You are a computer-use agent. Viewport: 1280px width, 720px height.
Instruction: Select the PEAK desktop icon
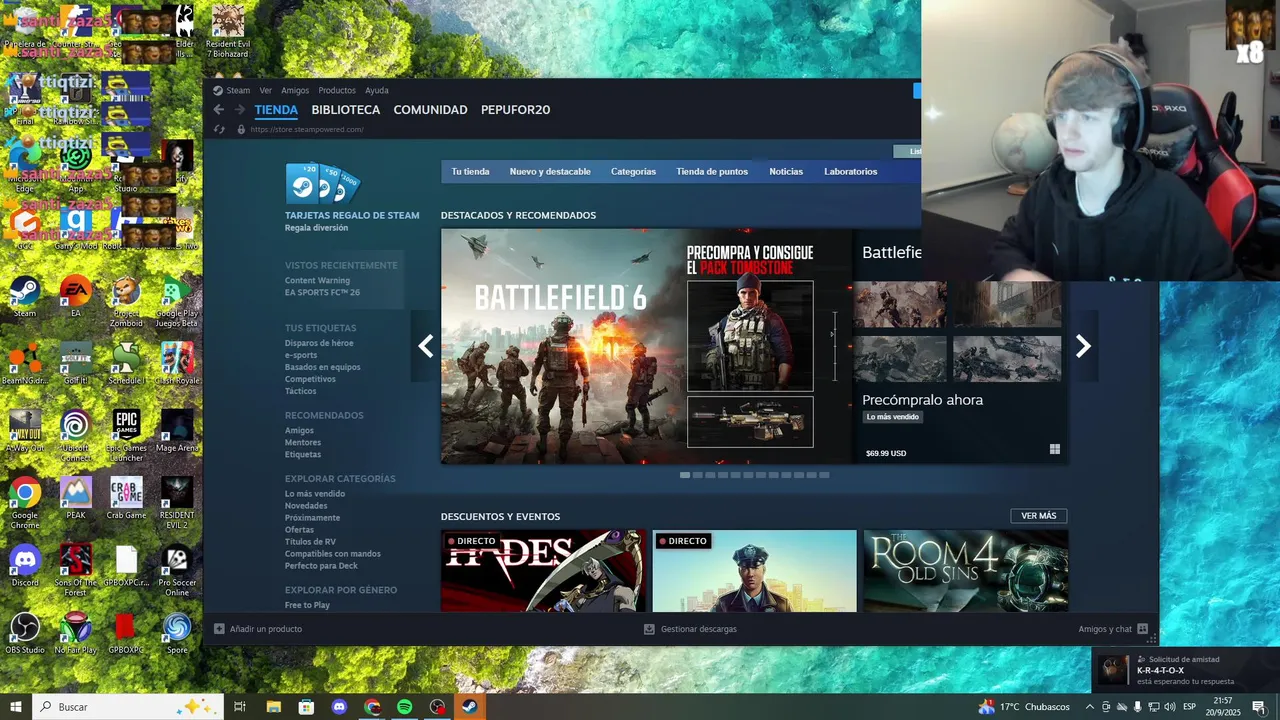click(75, 497)
